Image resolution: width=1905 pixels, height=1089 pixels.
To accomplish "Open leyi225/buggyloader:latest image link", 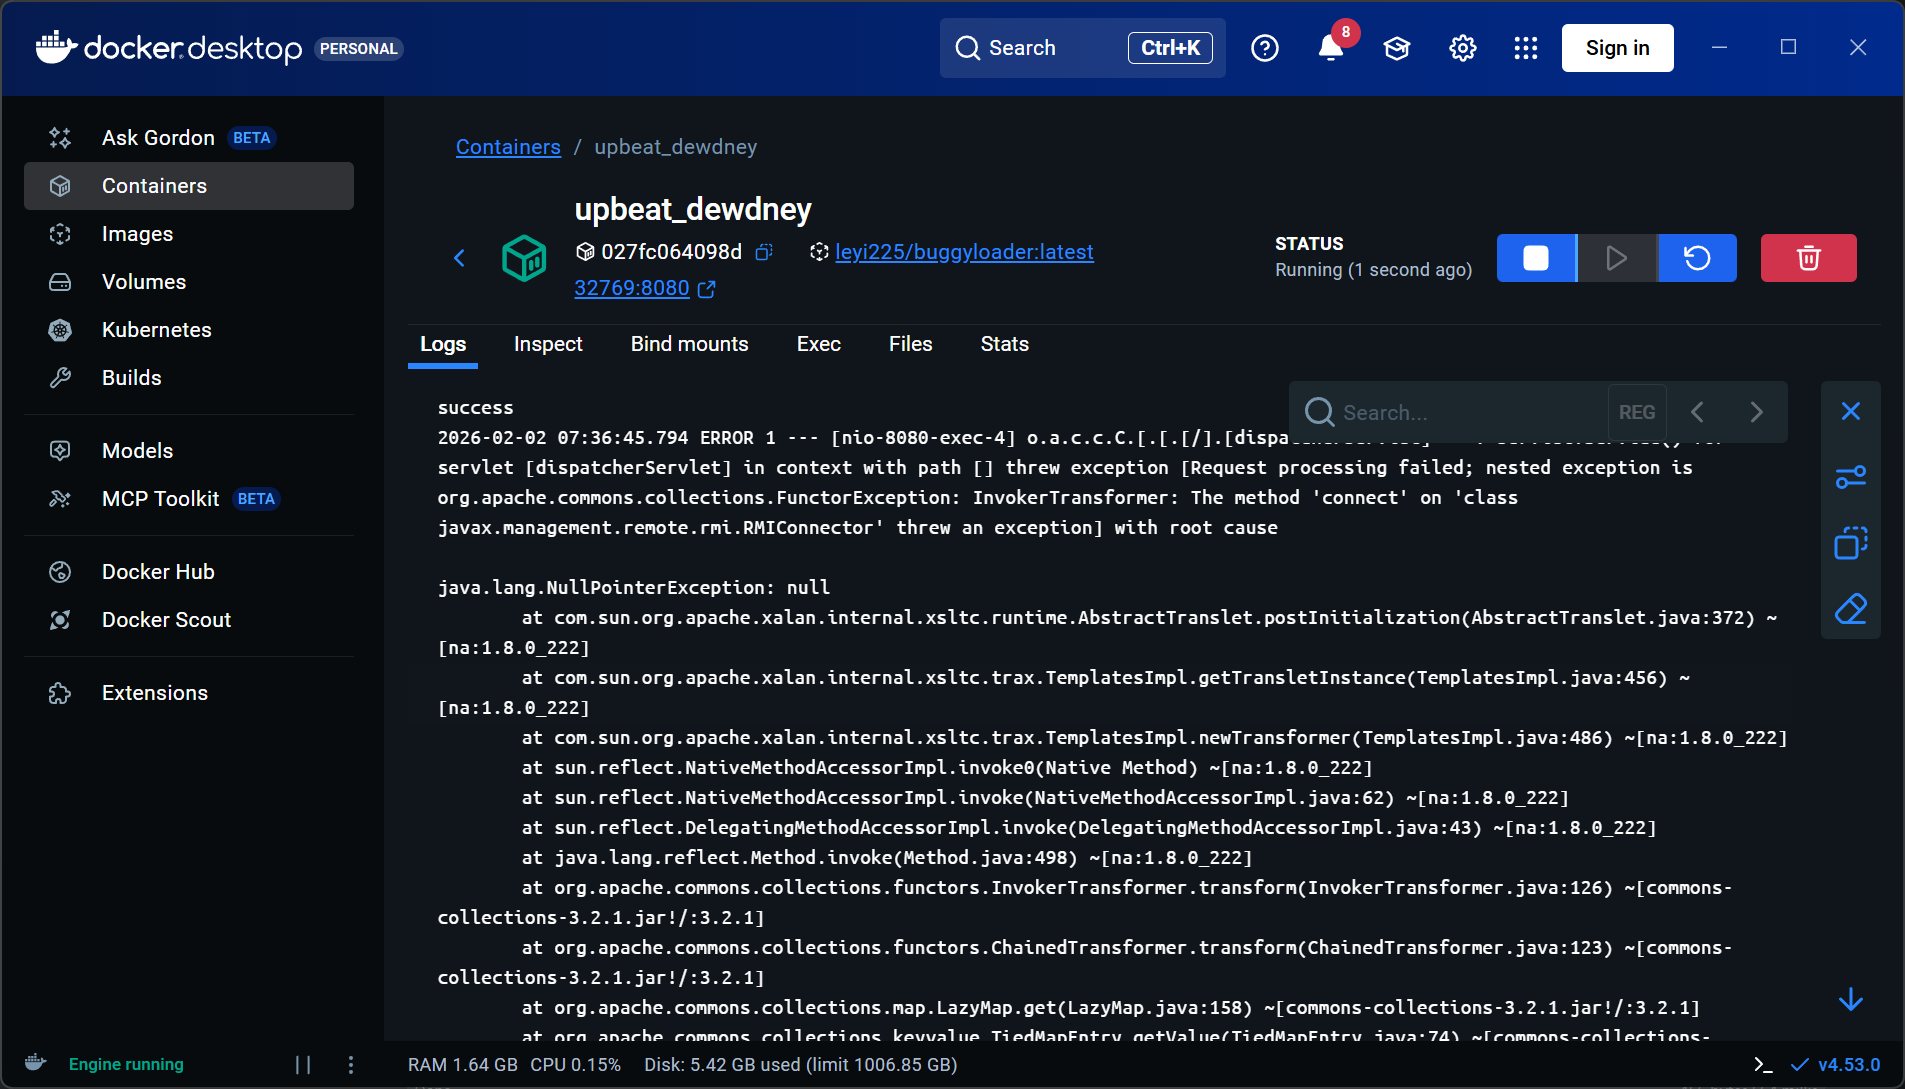I will click(x=964, y=252).
